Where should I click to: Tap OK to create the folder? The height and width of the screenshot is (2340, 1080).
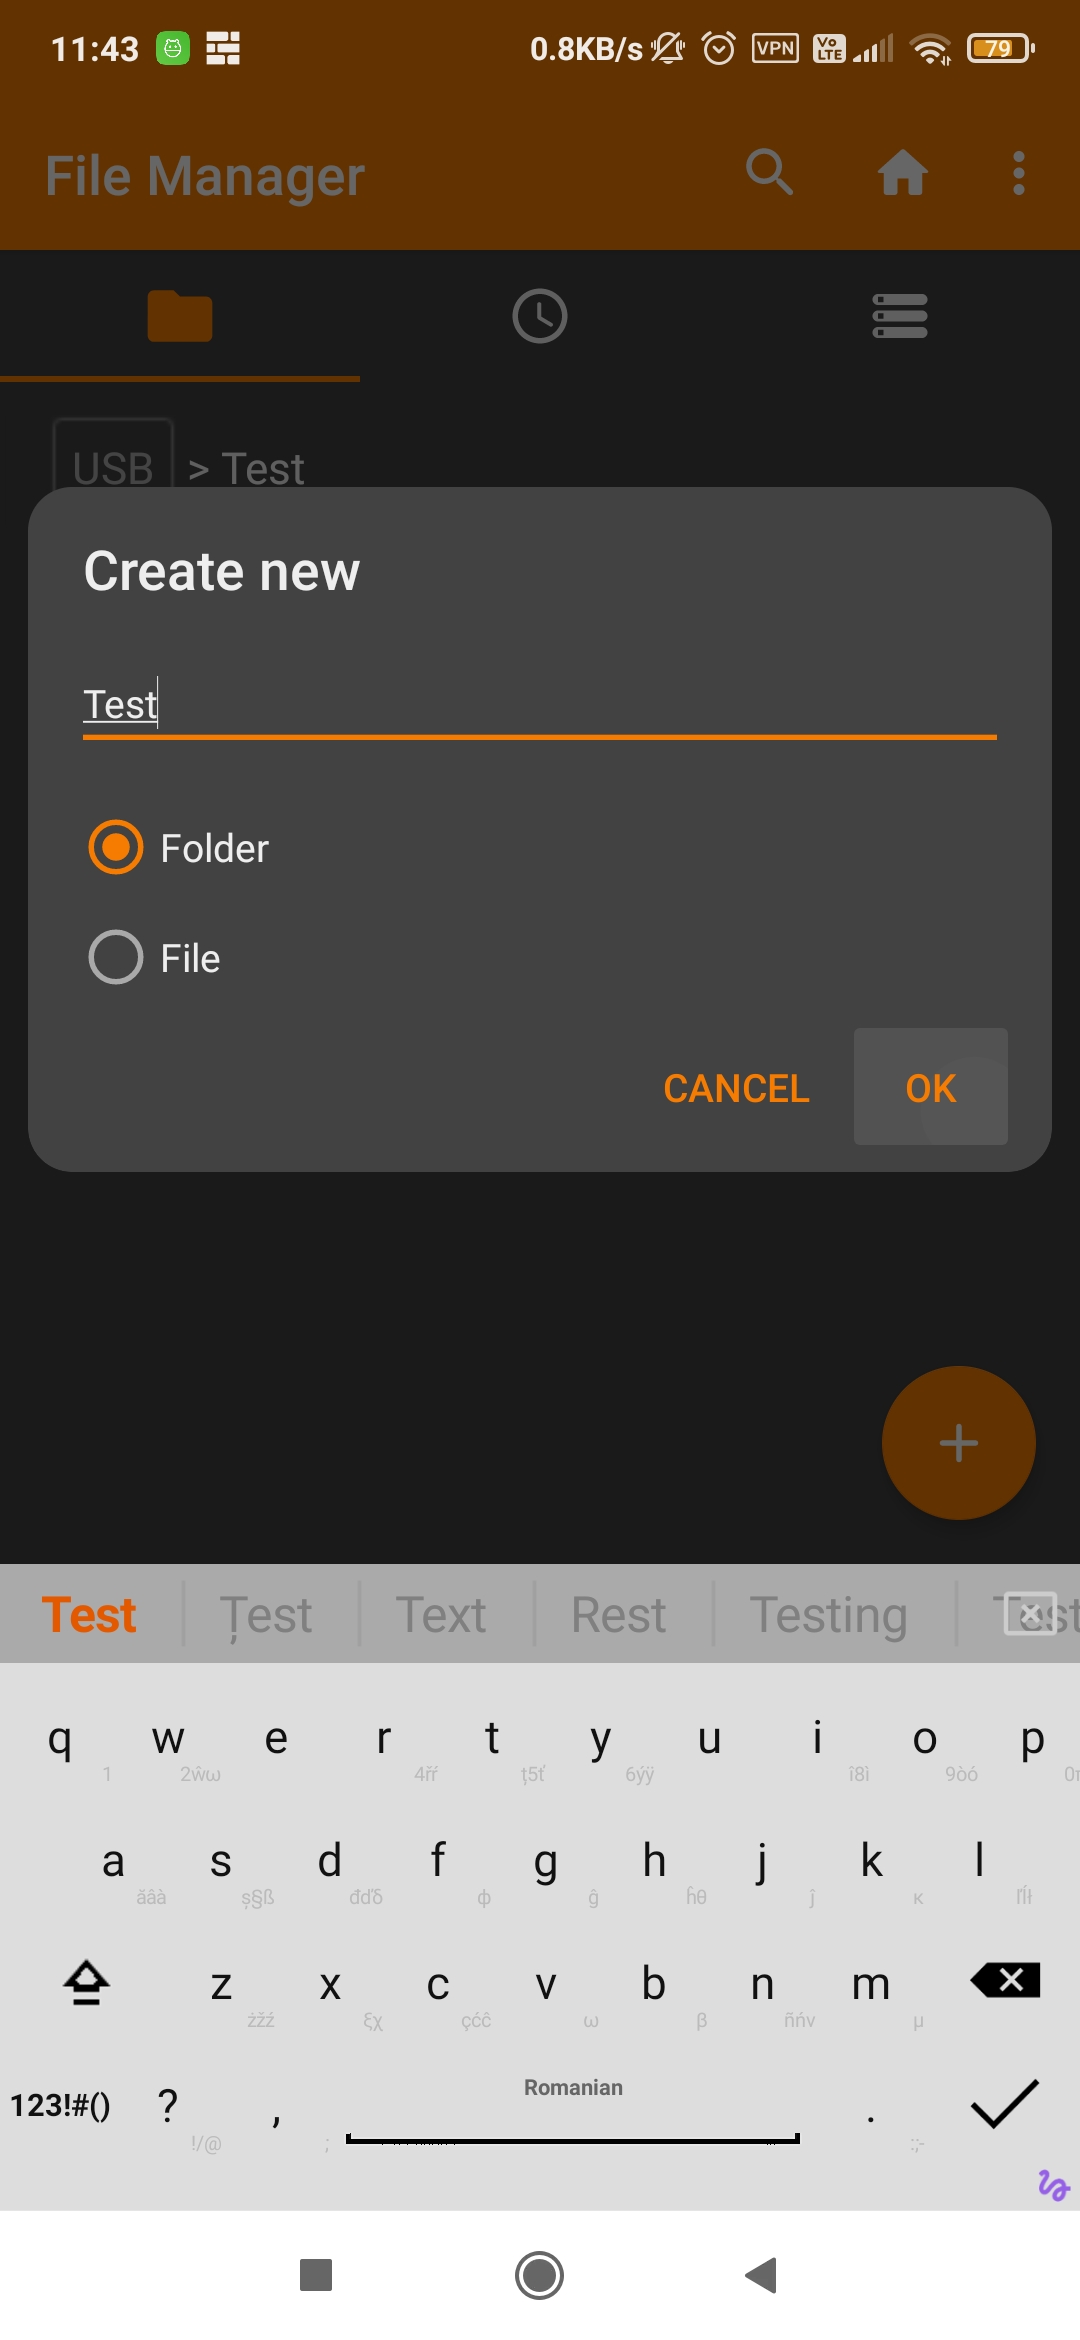click(x=930, y=1087)
